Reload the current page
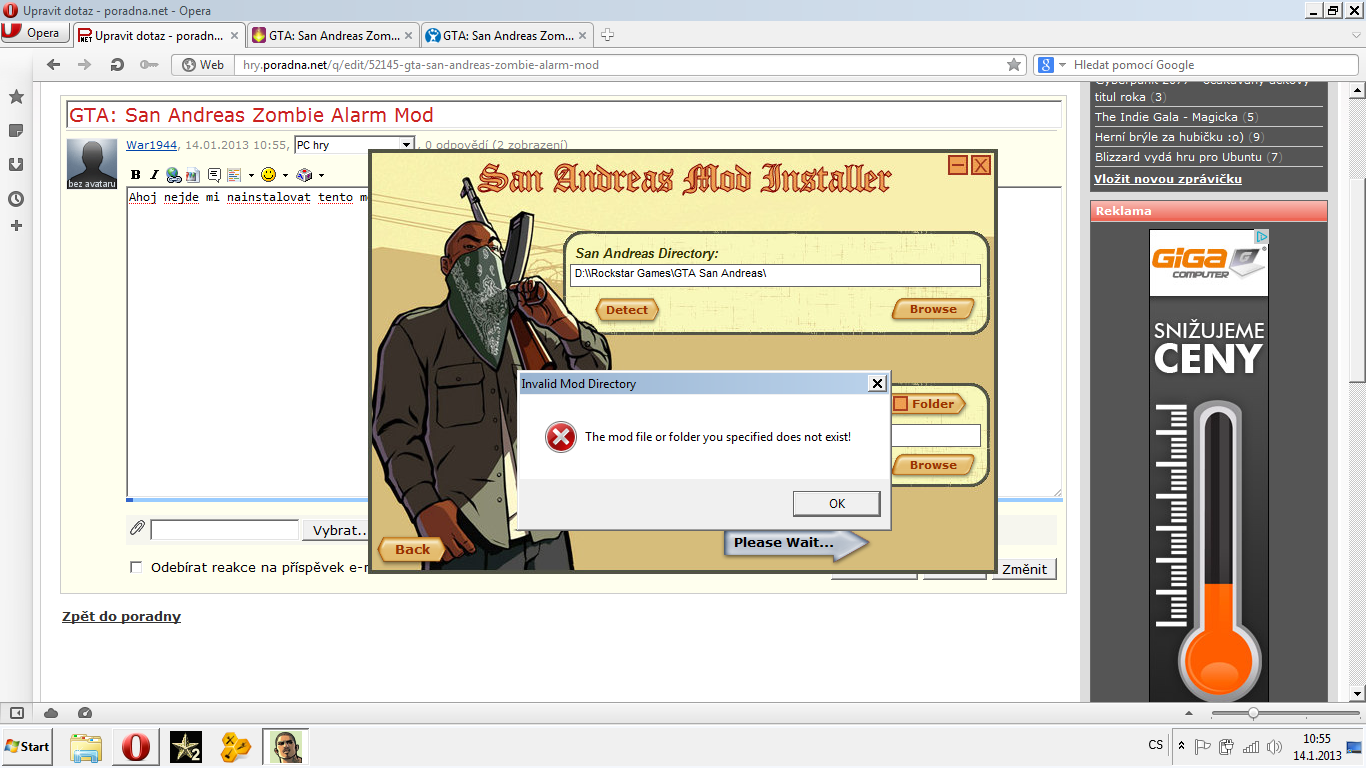Screen dimensions: 1366x768 [117, 65]
